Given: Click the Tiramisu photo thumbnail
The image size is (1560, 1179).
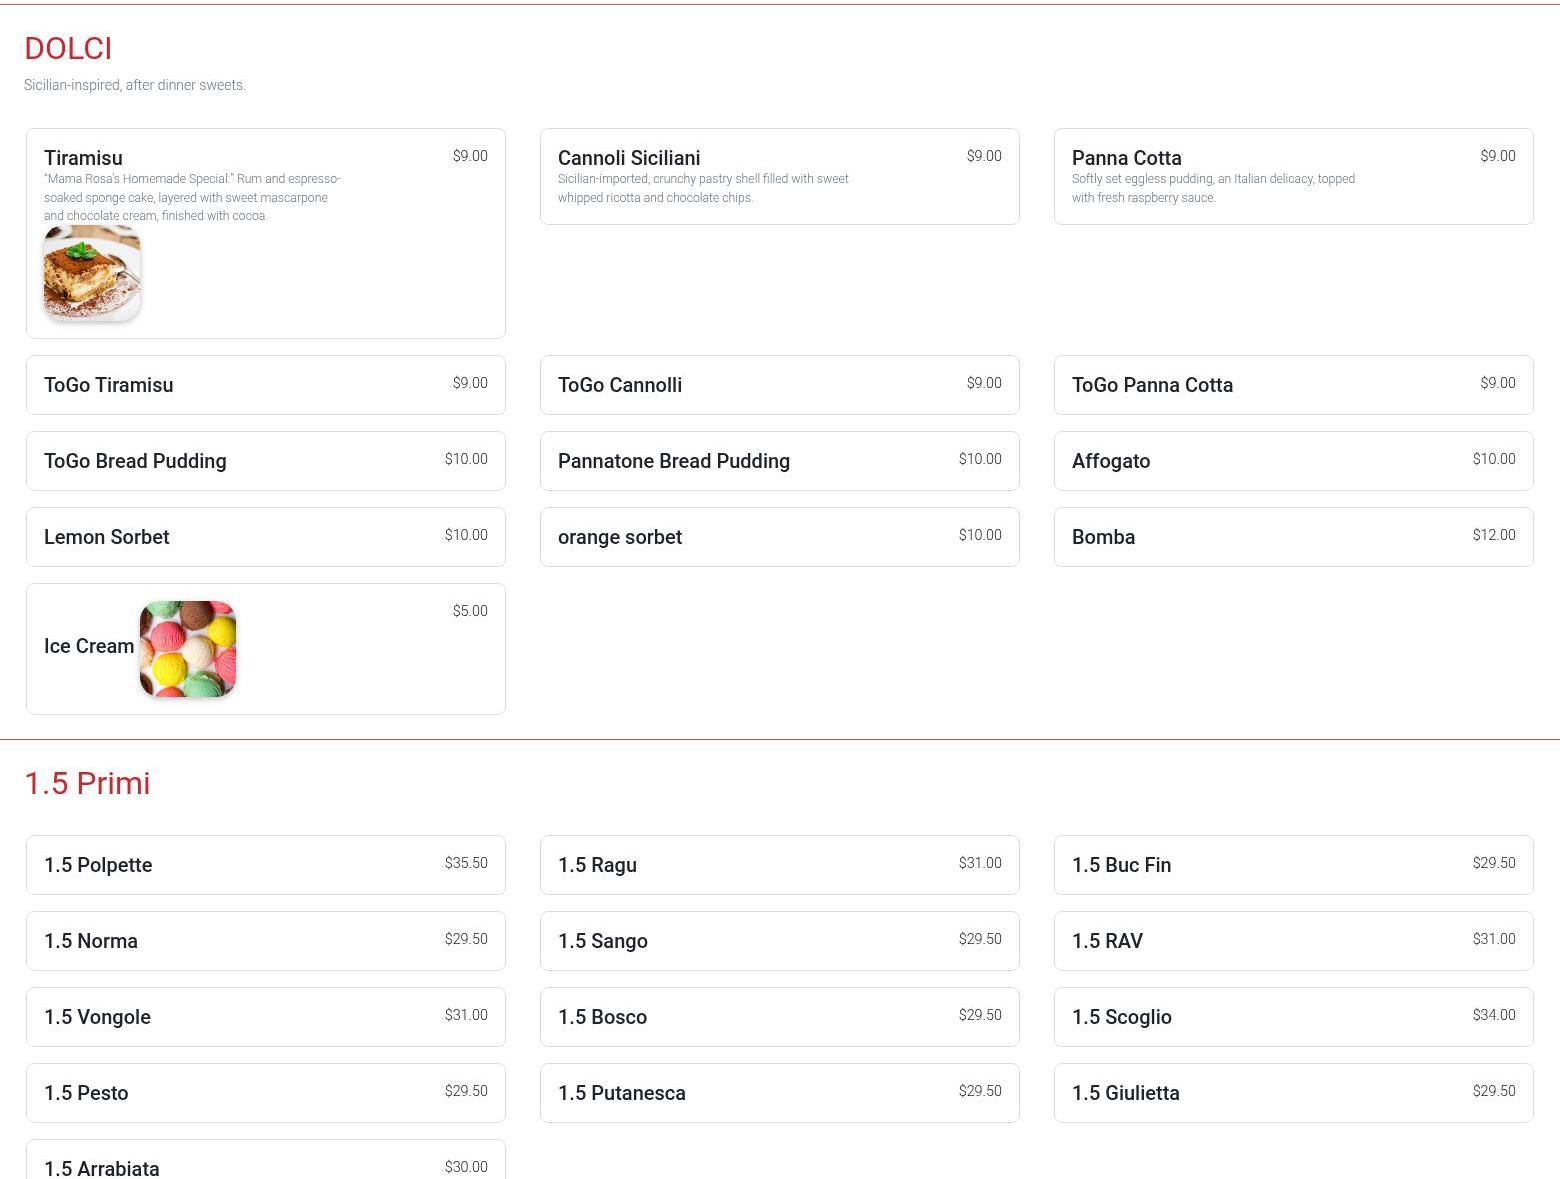Looking at the screenshot, I should [92, 273].
